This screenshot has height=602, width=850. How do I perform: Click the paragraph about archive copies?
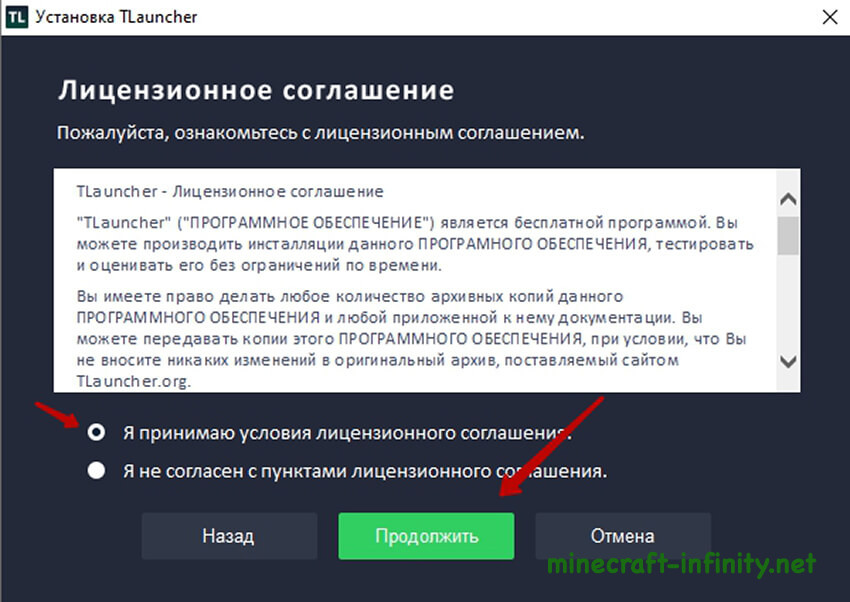[411, 339]
